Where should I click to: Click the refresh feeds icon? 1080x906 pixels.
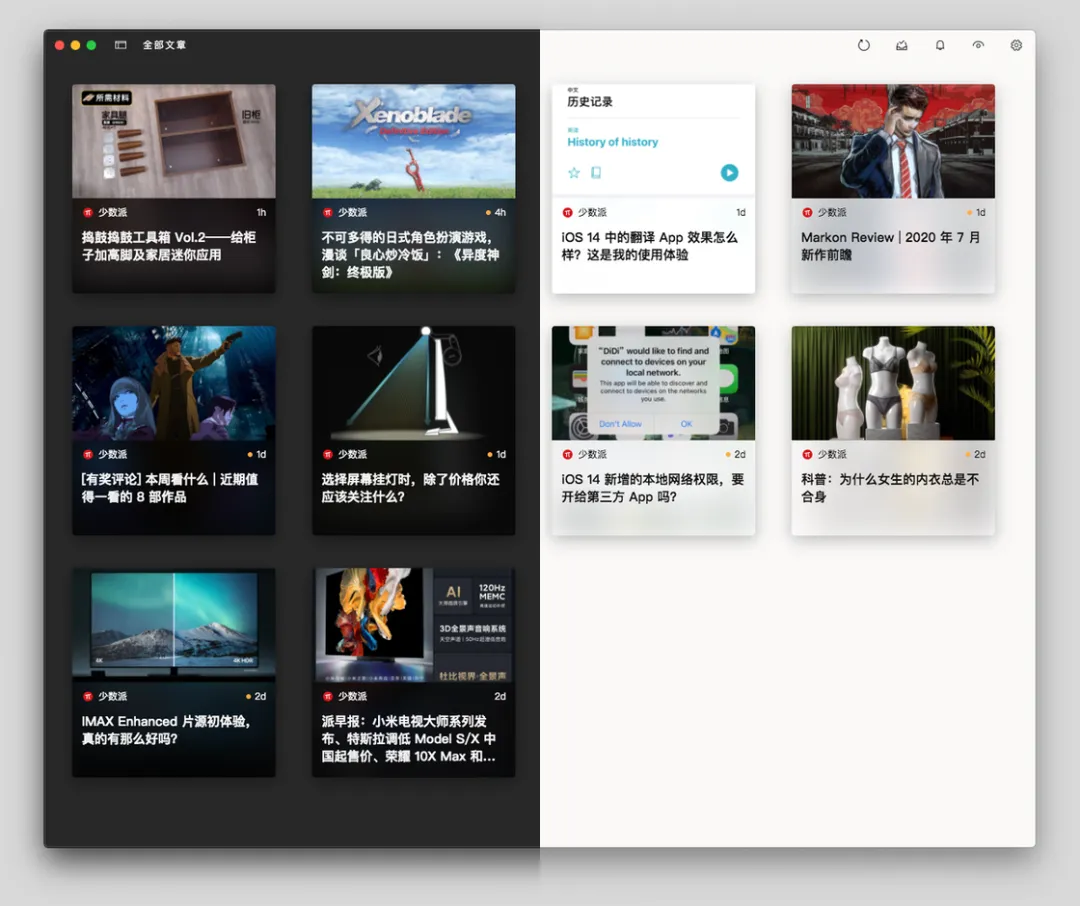(x=864, y=45)
